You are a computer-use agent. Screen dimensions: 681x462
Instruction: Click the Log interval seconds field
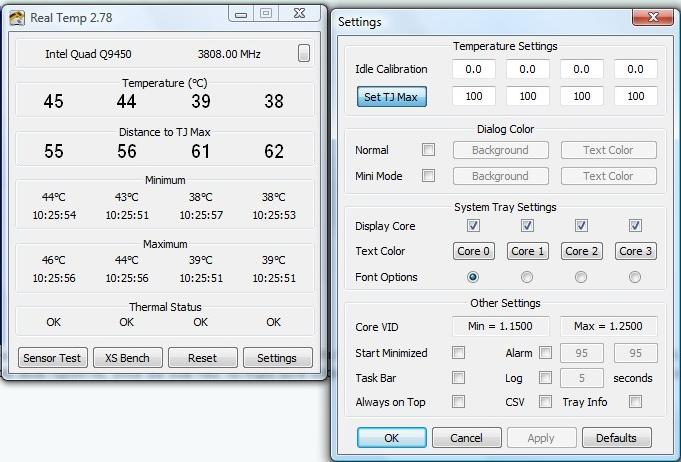point(582,378)
